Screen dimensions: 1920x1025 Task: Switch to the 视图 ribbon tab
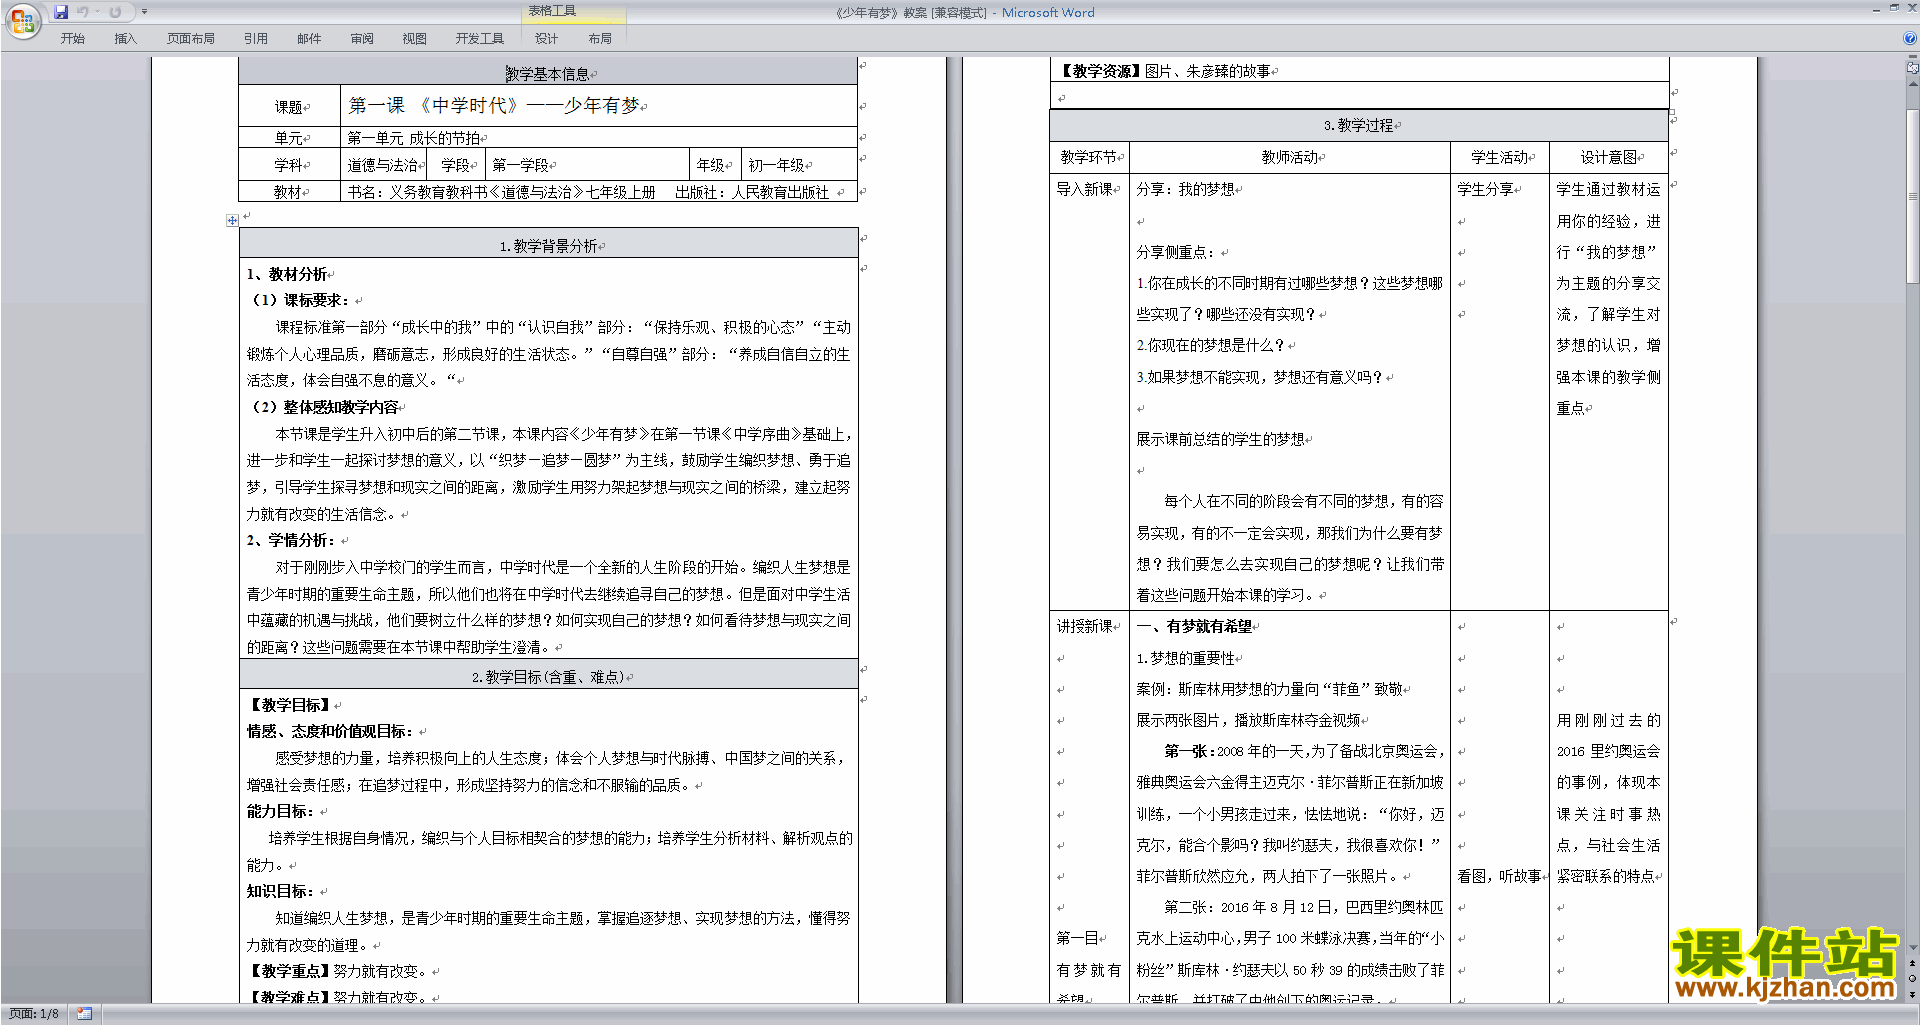click(x=414, y=39)
